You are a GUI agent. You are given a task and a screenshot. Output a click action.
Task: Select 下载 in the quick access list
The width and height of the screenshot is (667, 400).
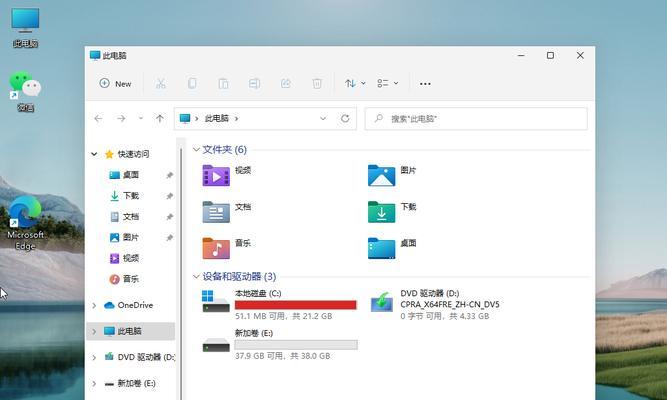pyautogui.click(x=131, y=196)
